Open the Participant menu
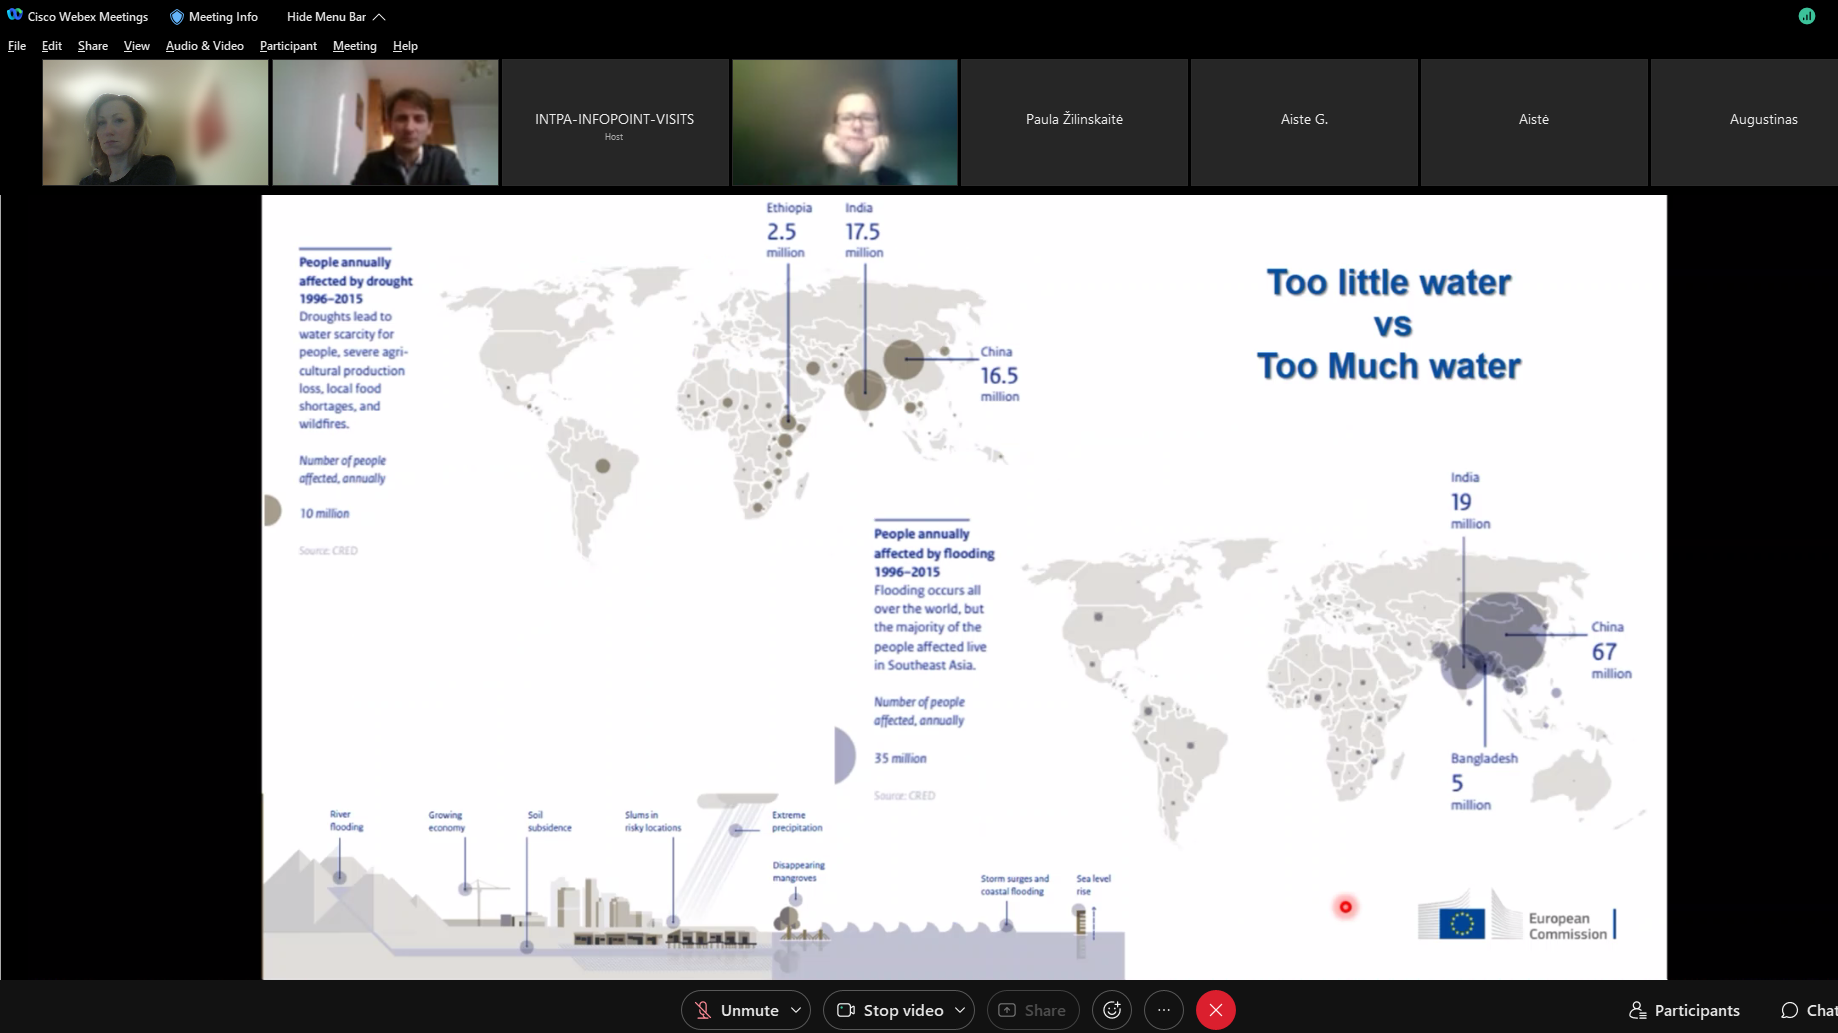This screenshot has width=1838, height=1033. tap(288, 46)
